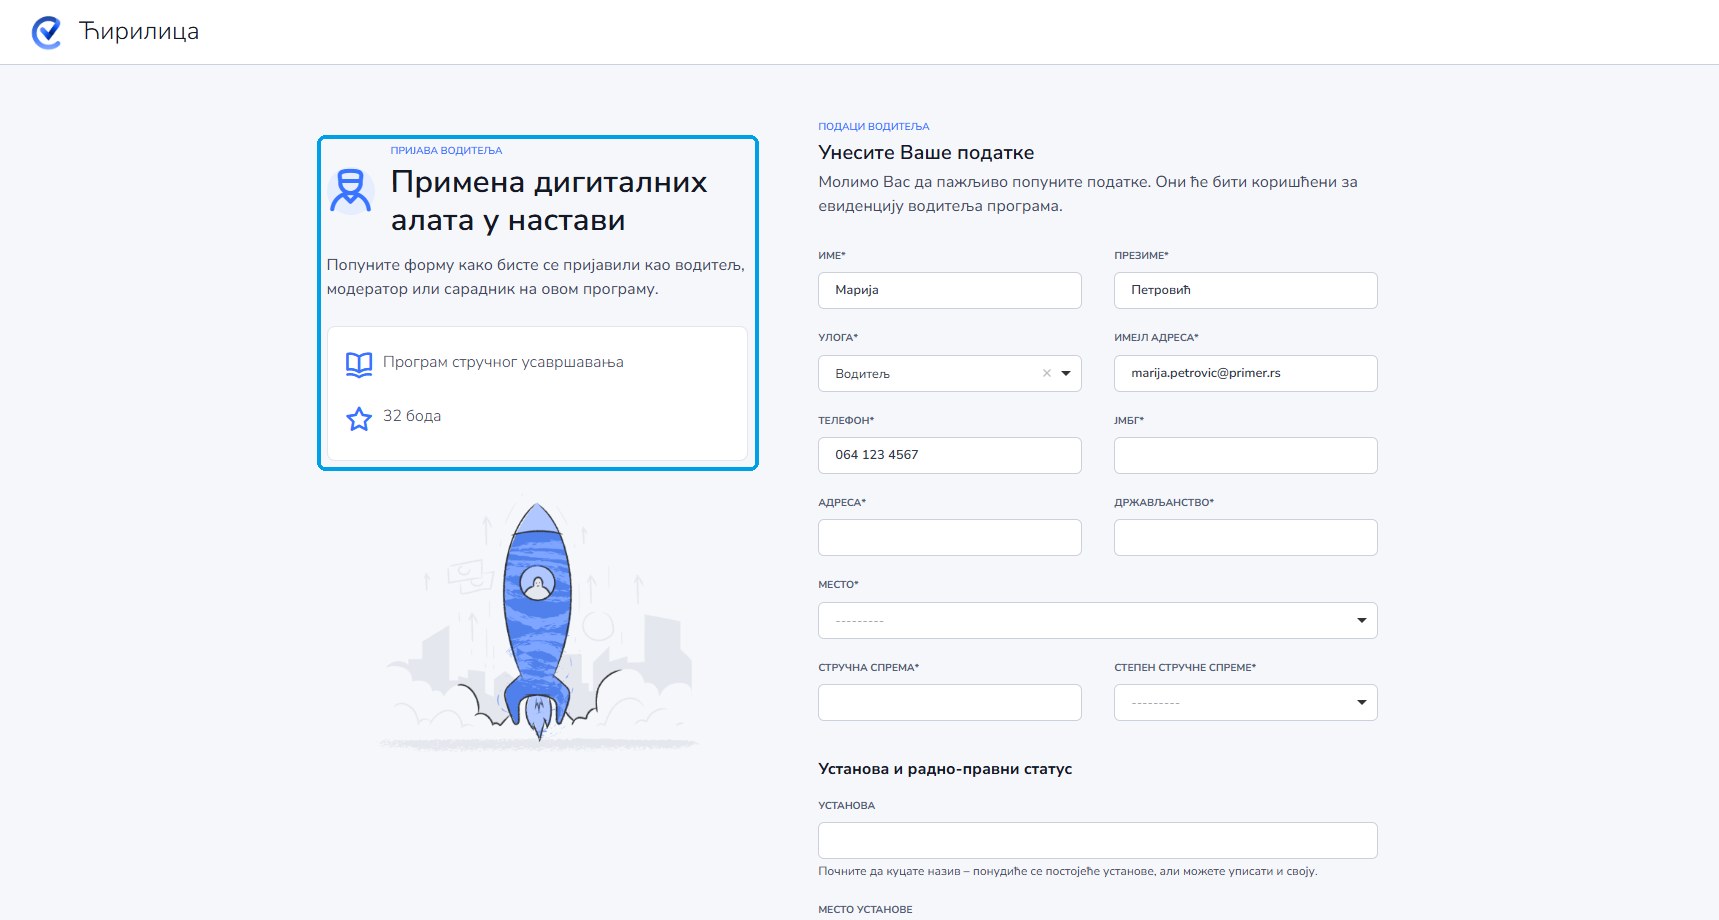Click the Програм стручног усавршавања label

(503, 362)
